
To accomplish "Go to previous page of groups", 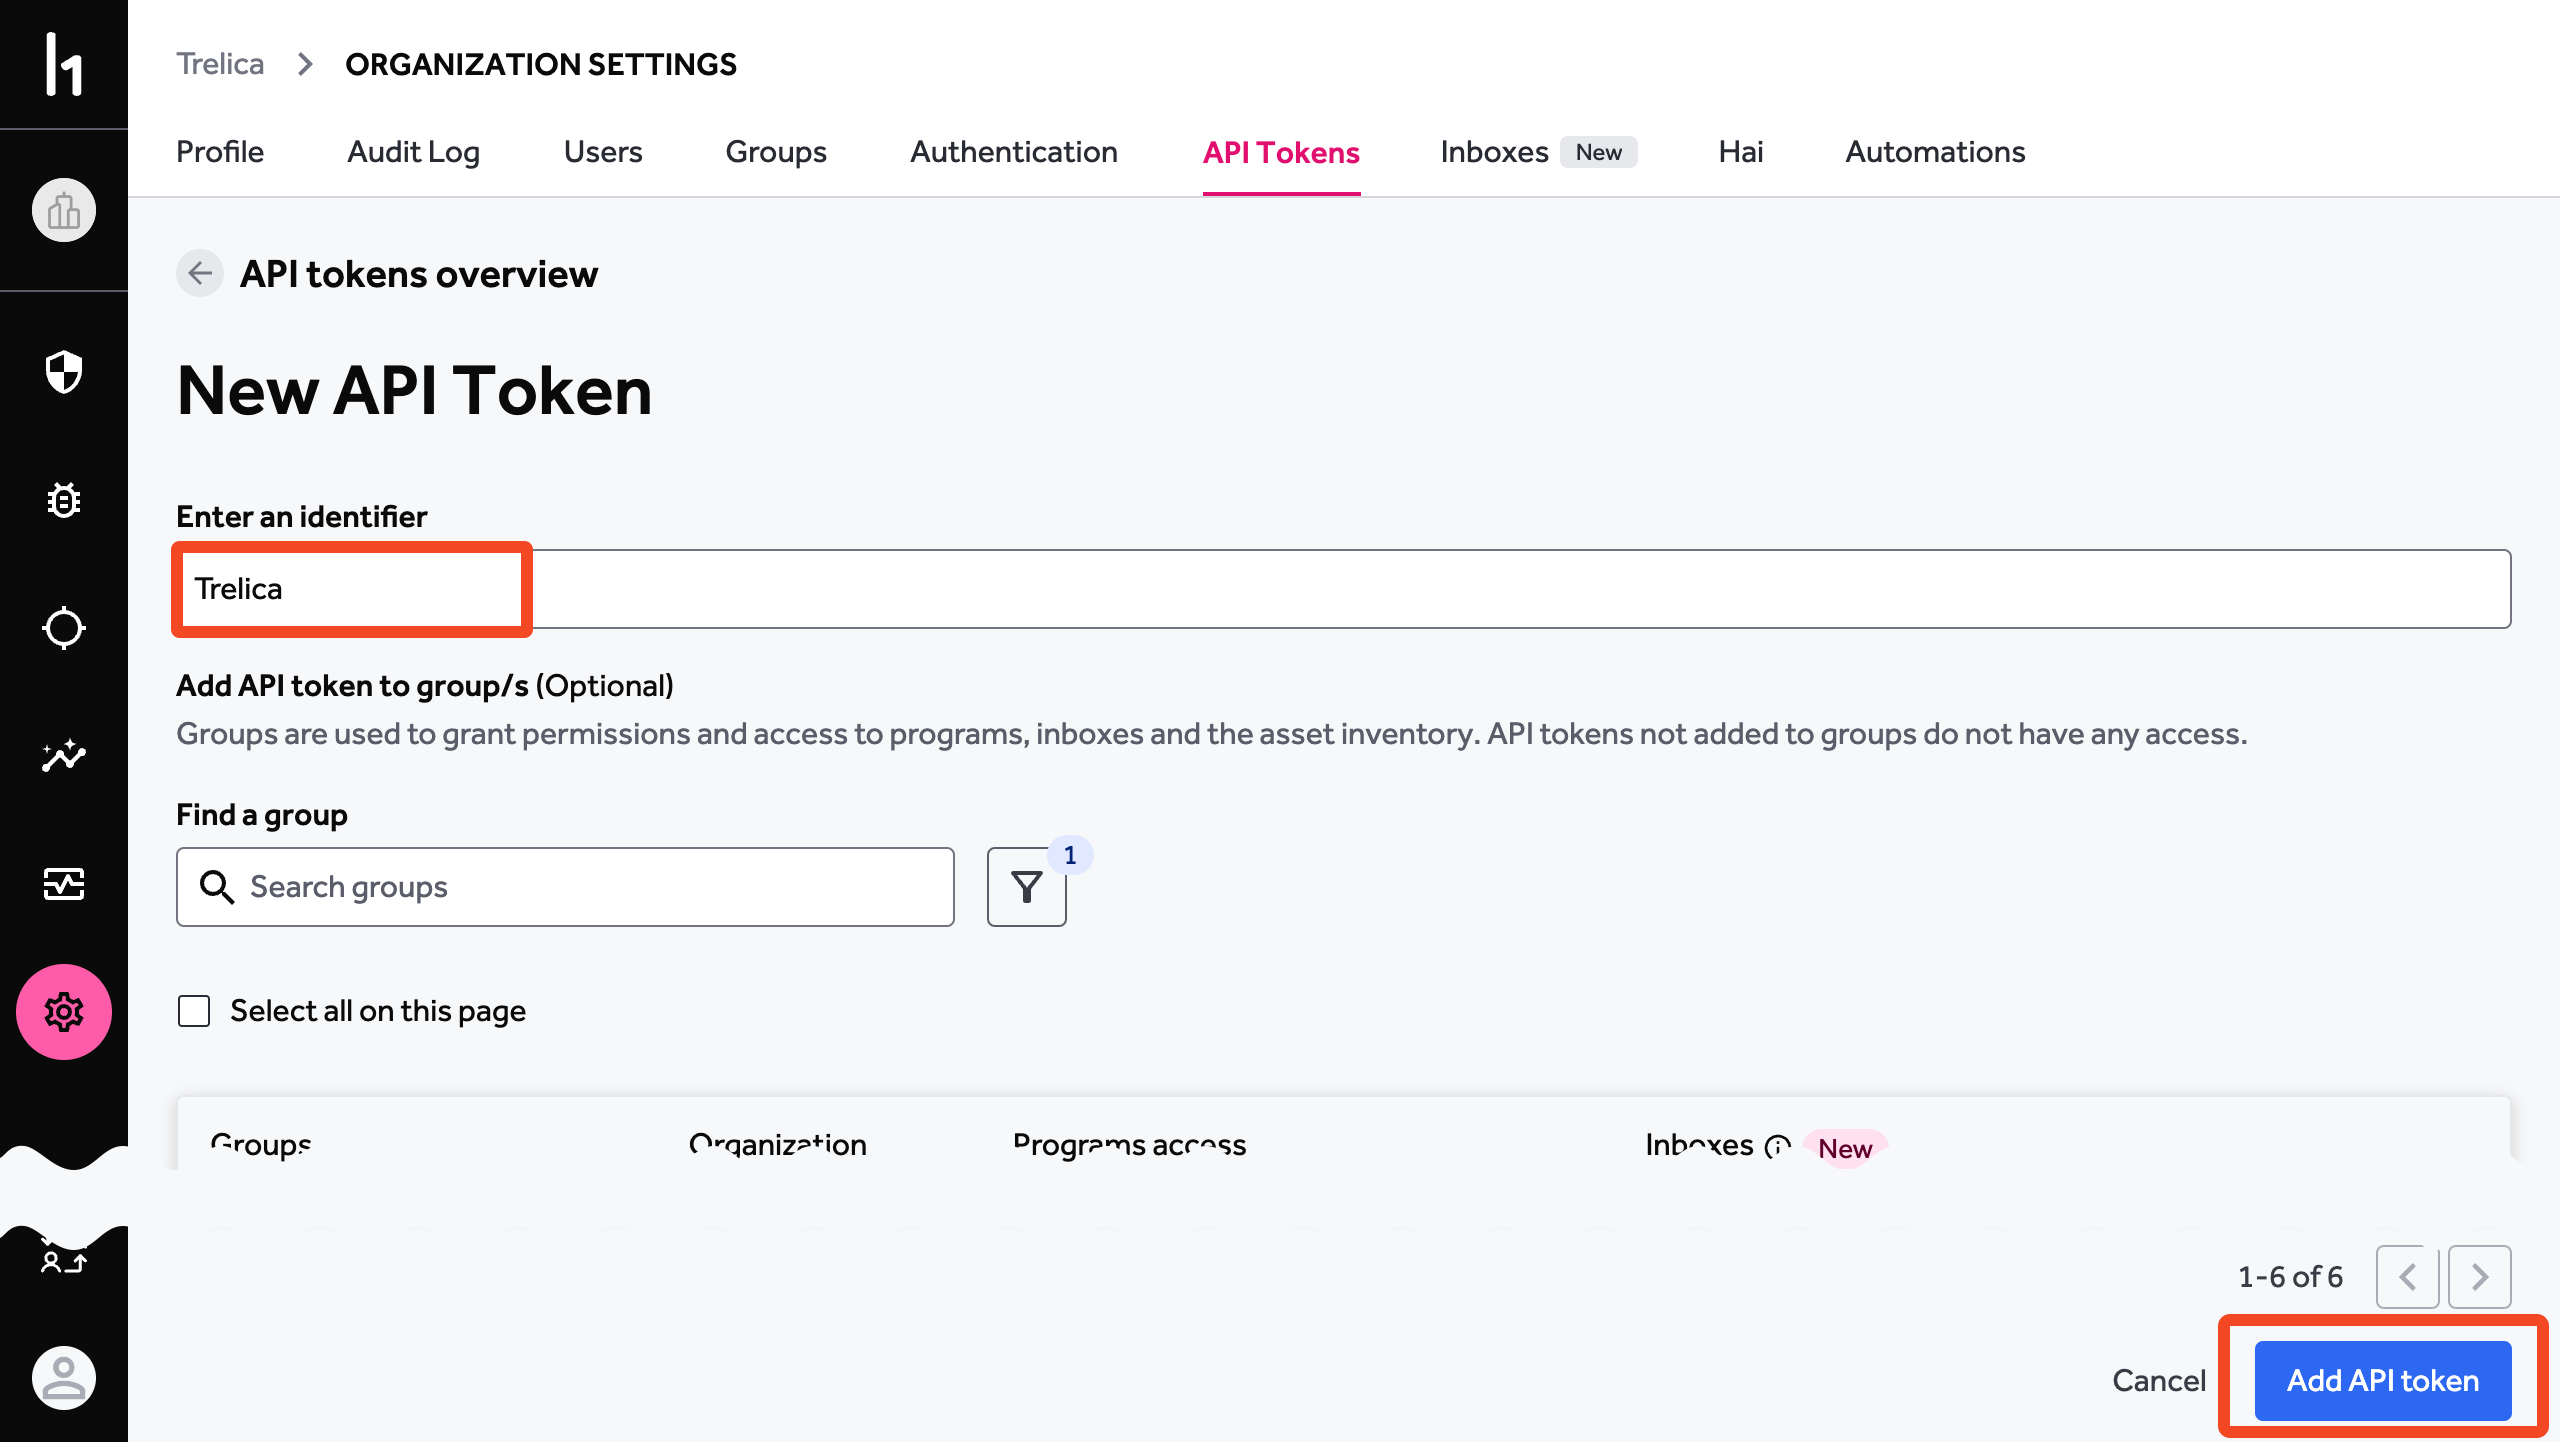I will 2408,1277.
